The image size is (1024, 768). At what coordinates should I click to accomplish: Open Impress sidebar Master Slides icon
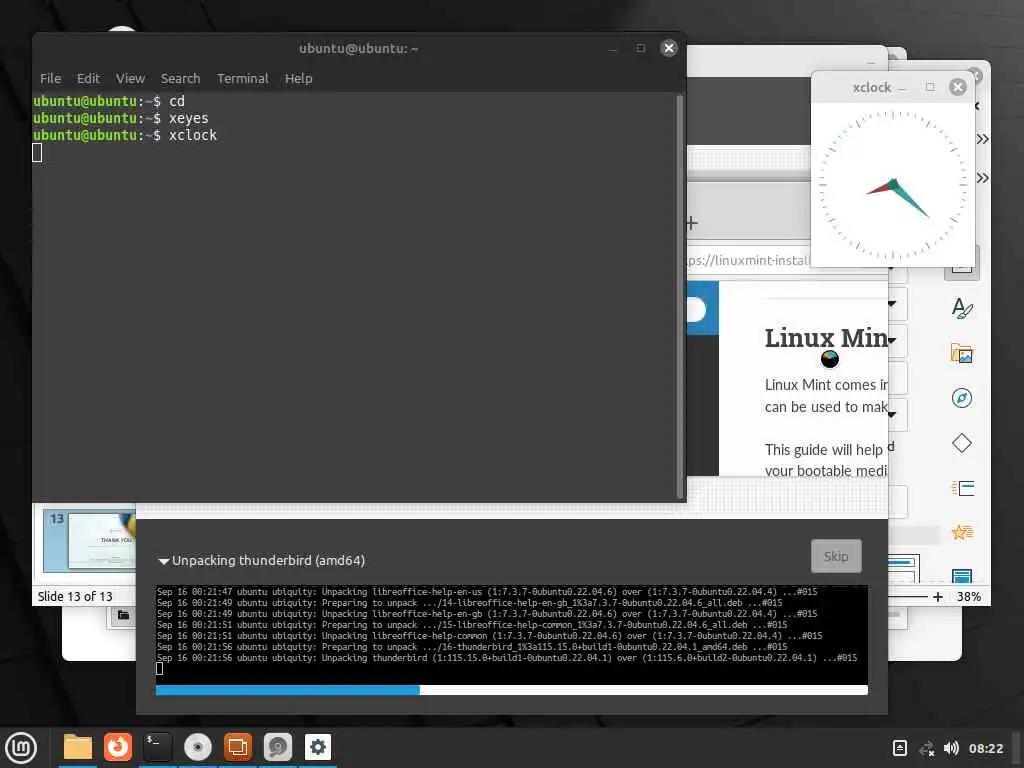tap(962, 575)
